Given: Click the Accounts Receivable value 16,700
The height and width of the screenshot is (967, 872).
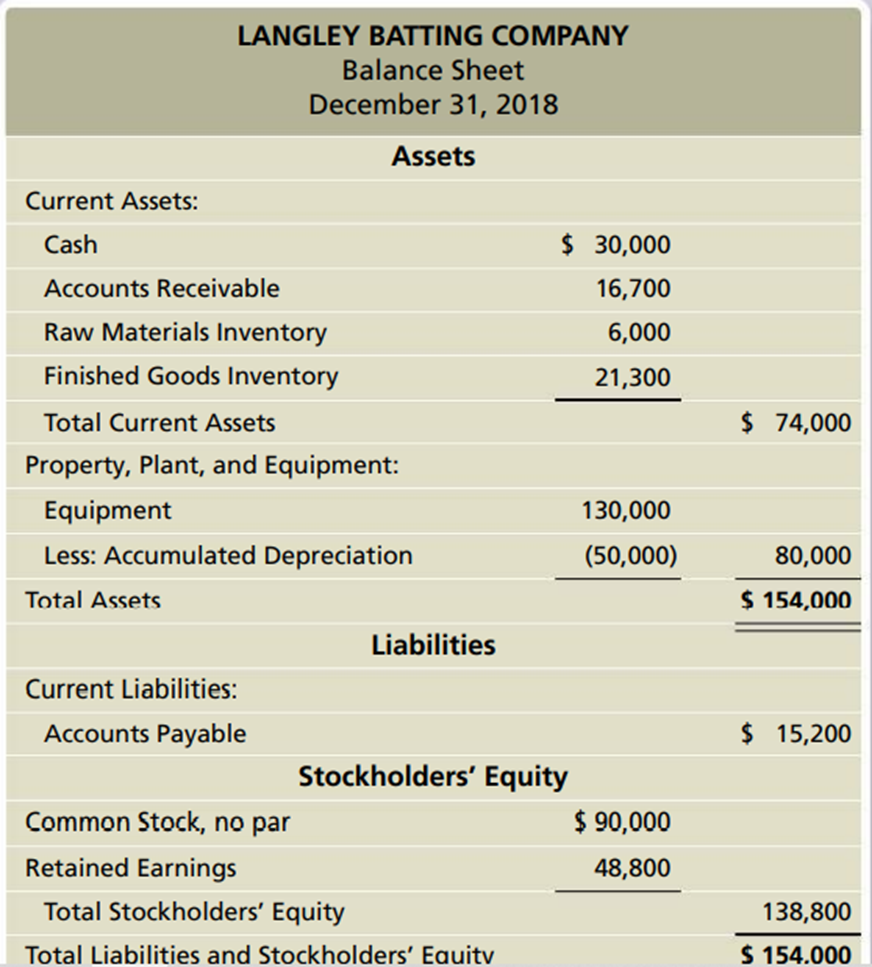Looking at the screenshot, I should (x=632, y=289).
